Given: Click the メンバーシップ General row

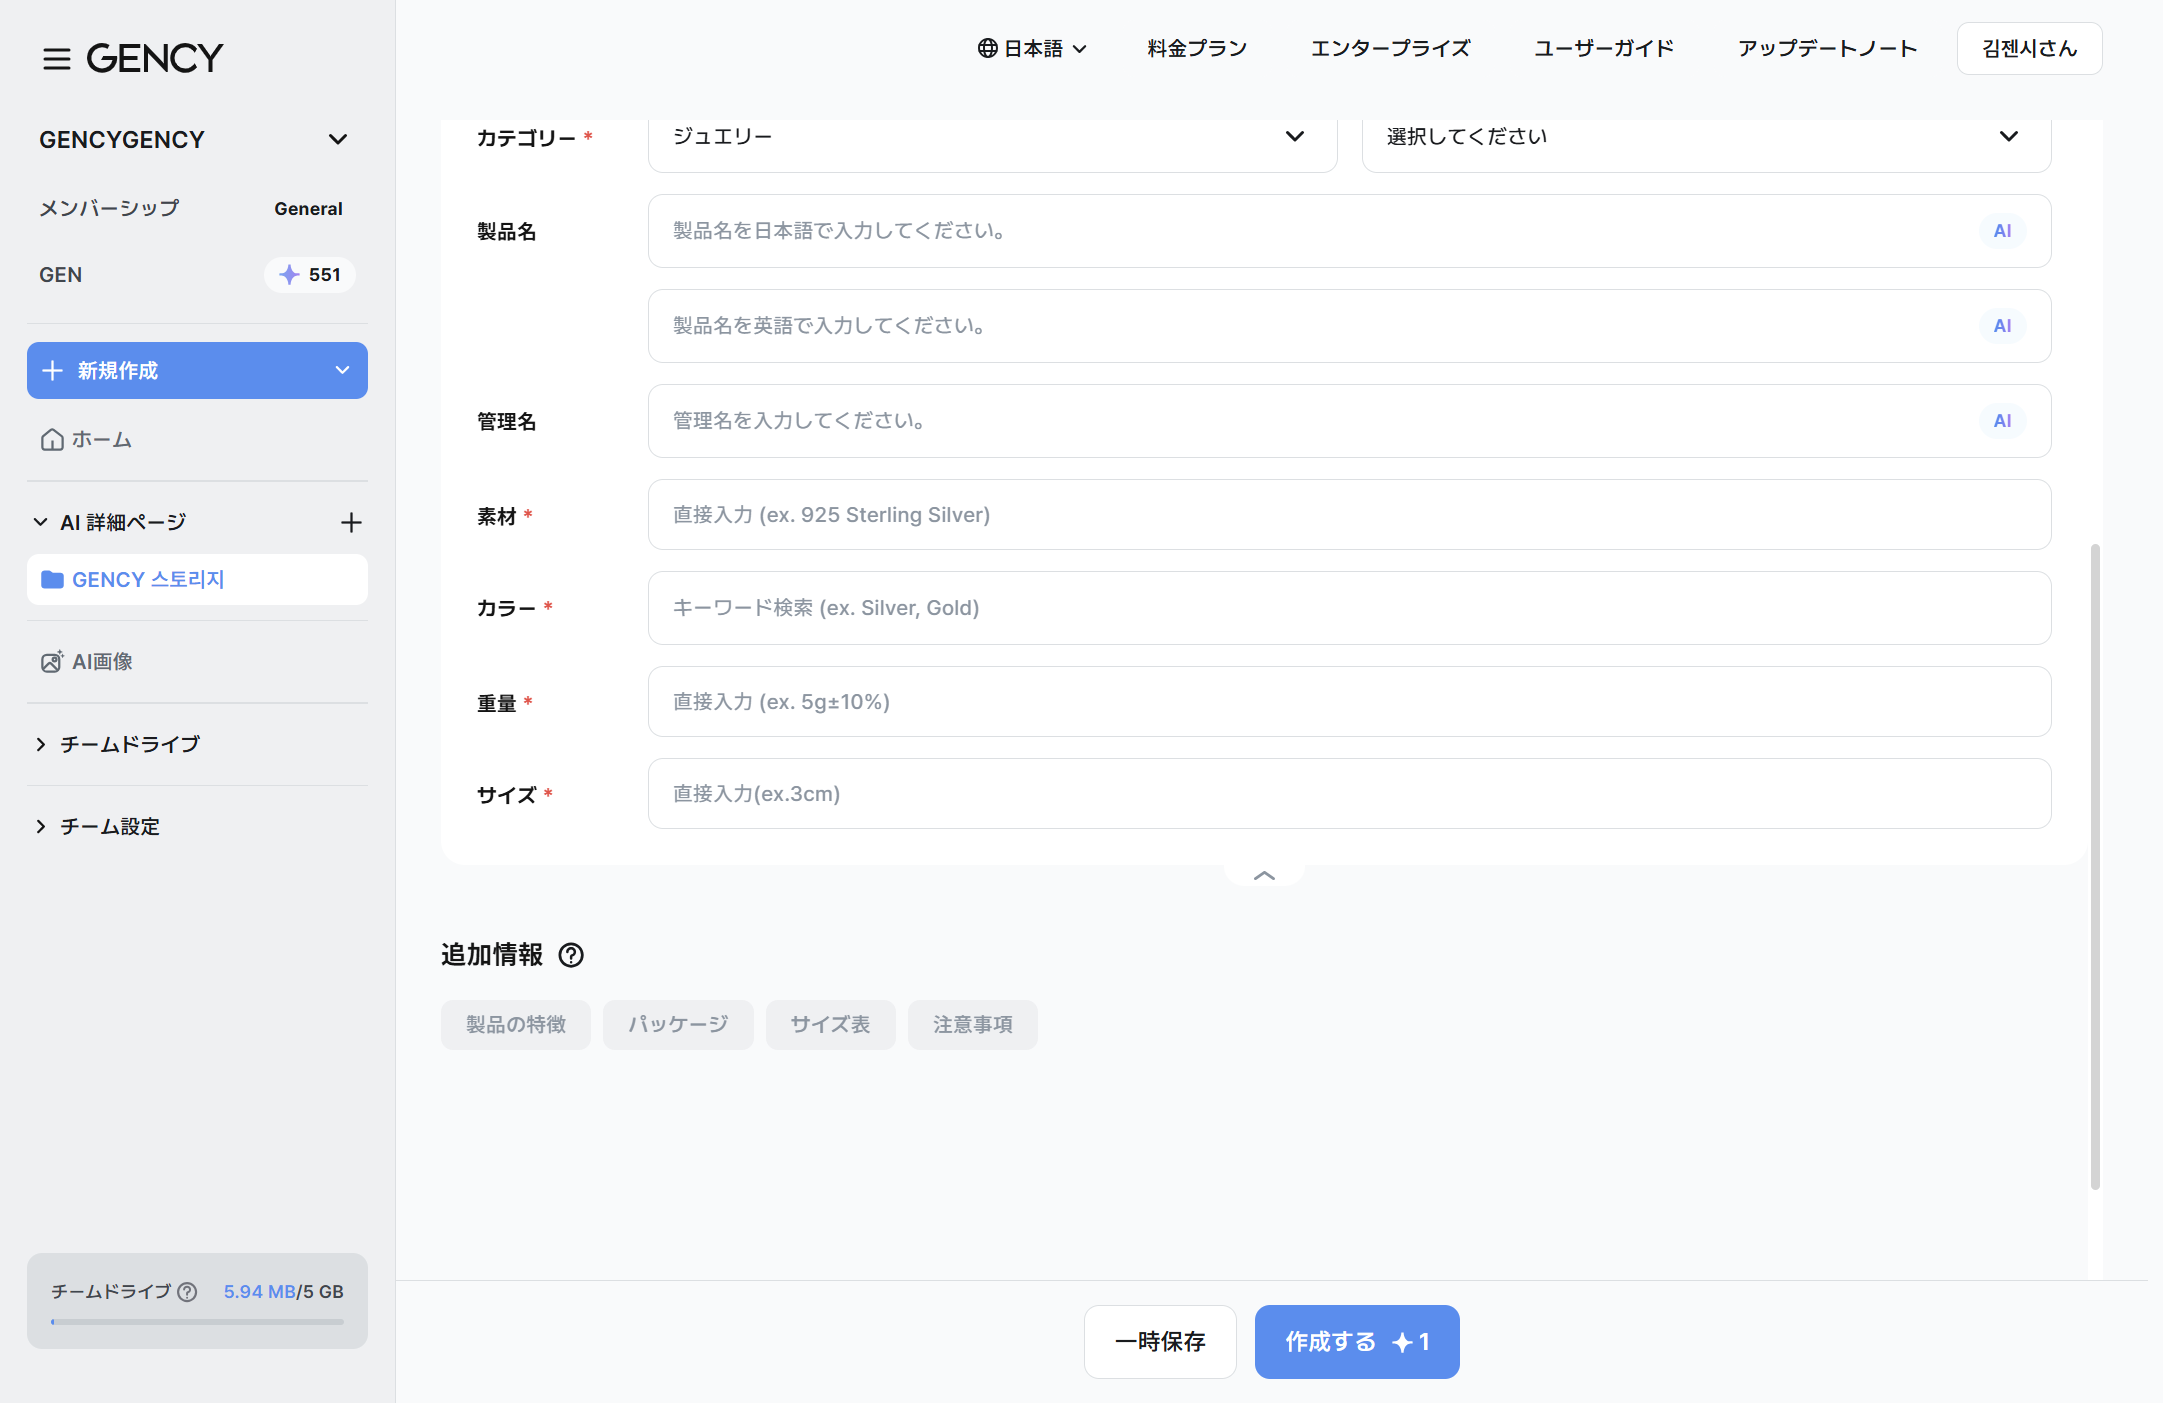Looking at the screenshot, I should tap(191, 208).
